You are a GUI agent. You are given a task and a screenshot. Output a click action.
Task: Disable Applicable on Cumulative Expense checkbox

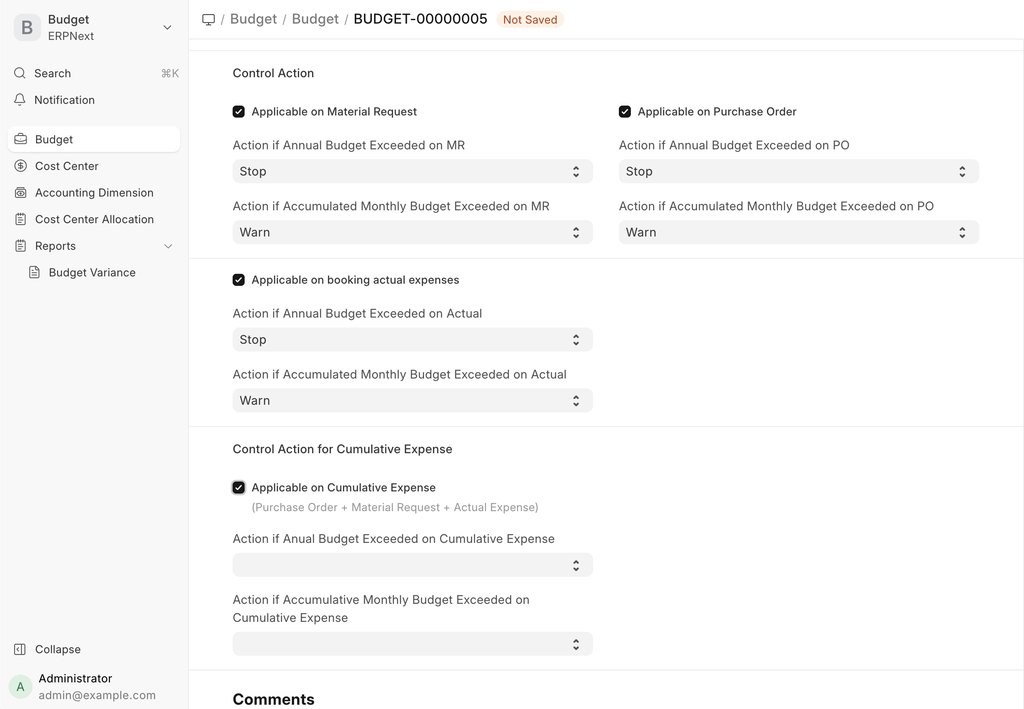239,488
